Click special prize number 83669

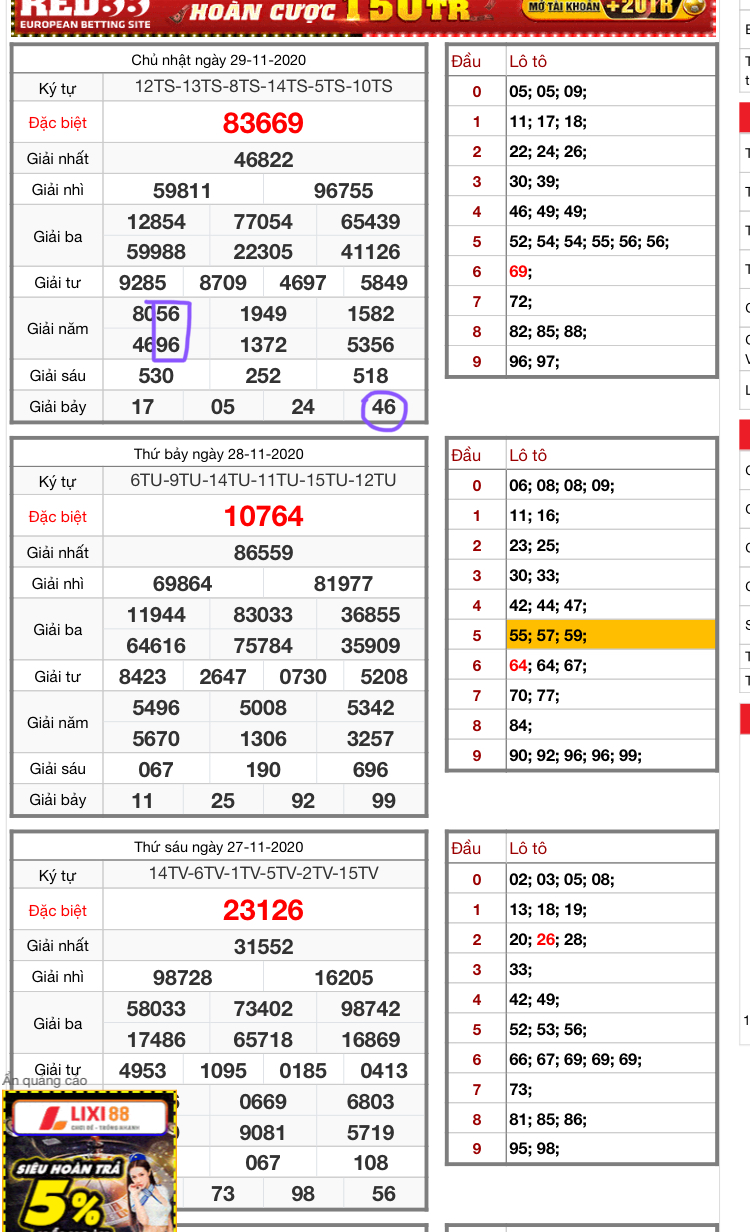[263, 123]
